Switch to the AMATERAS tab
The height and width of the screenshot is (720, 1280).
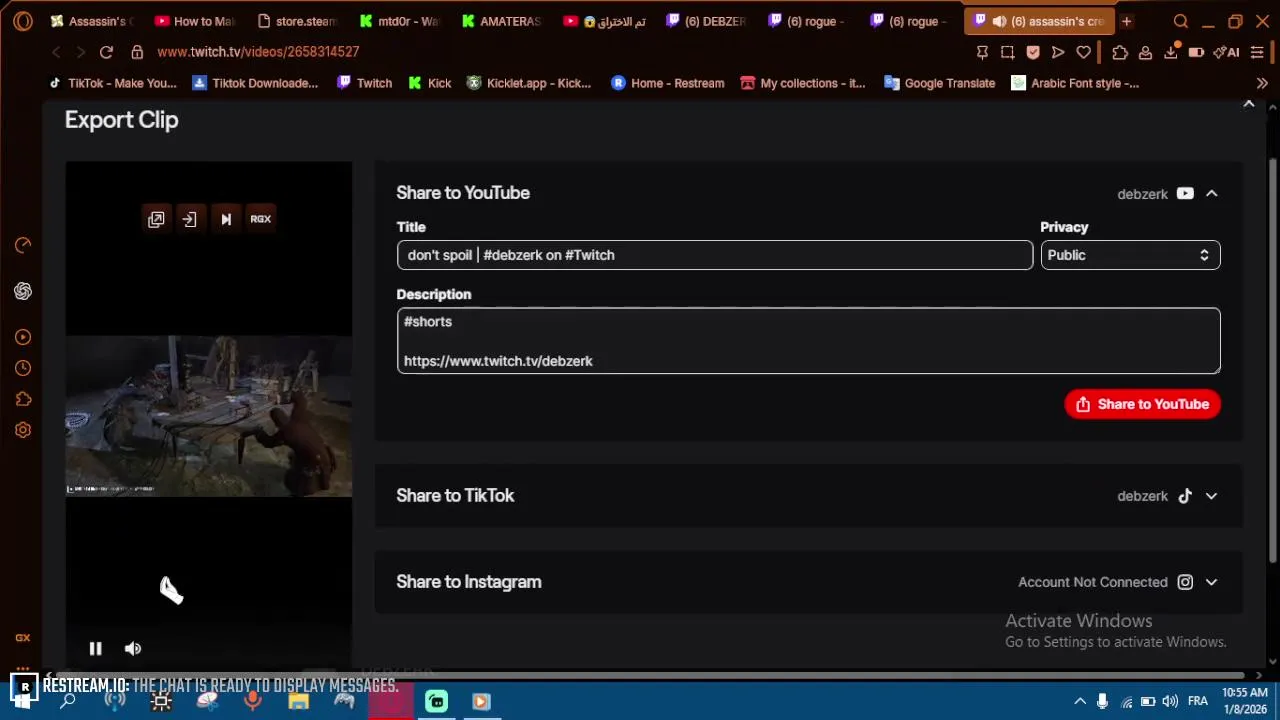pyautogui.click(x=502, y=21)
